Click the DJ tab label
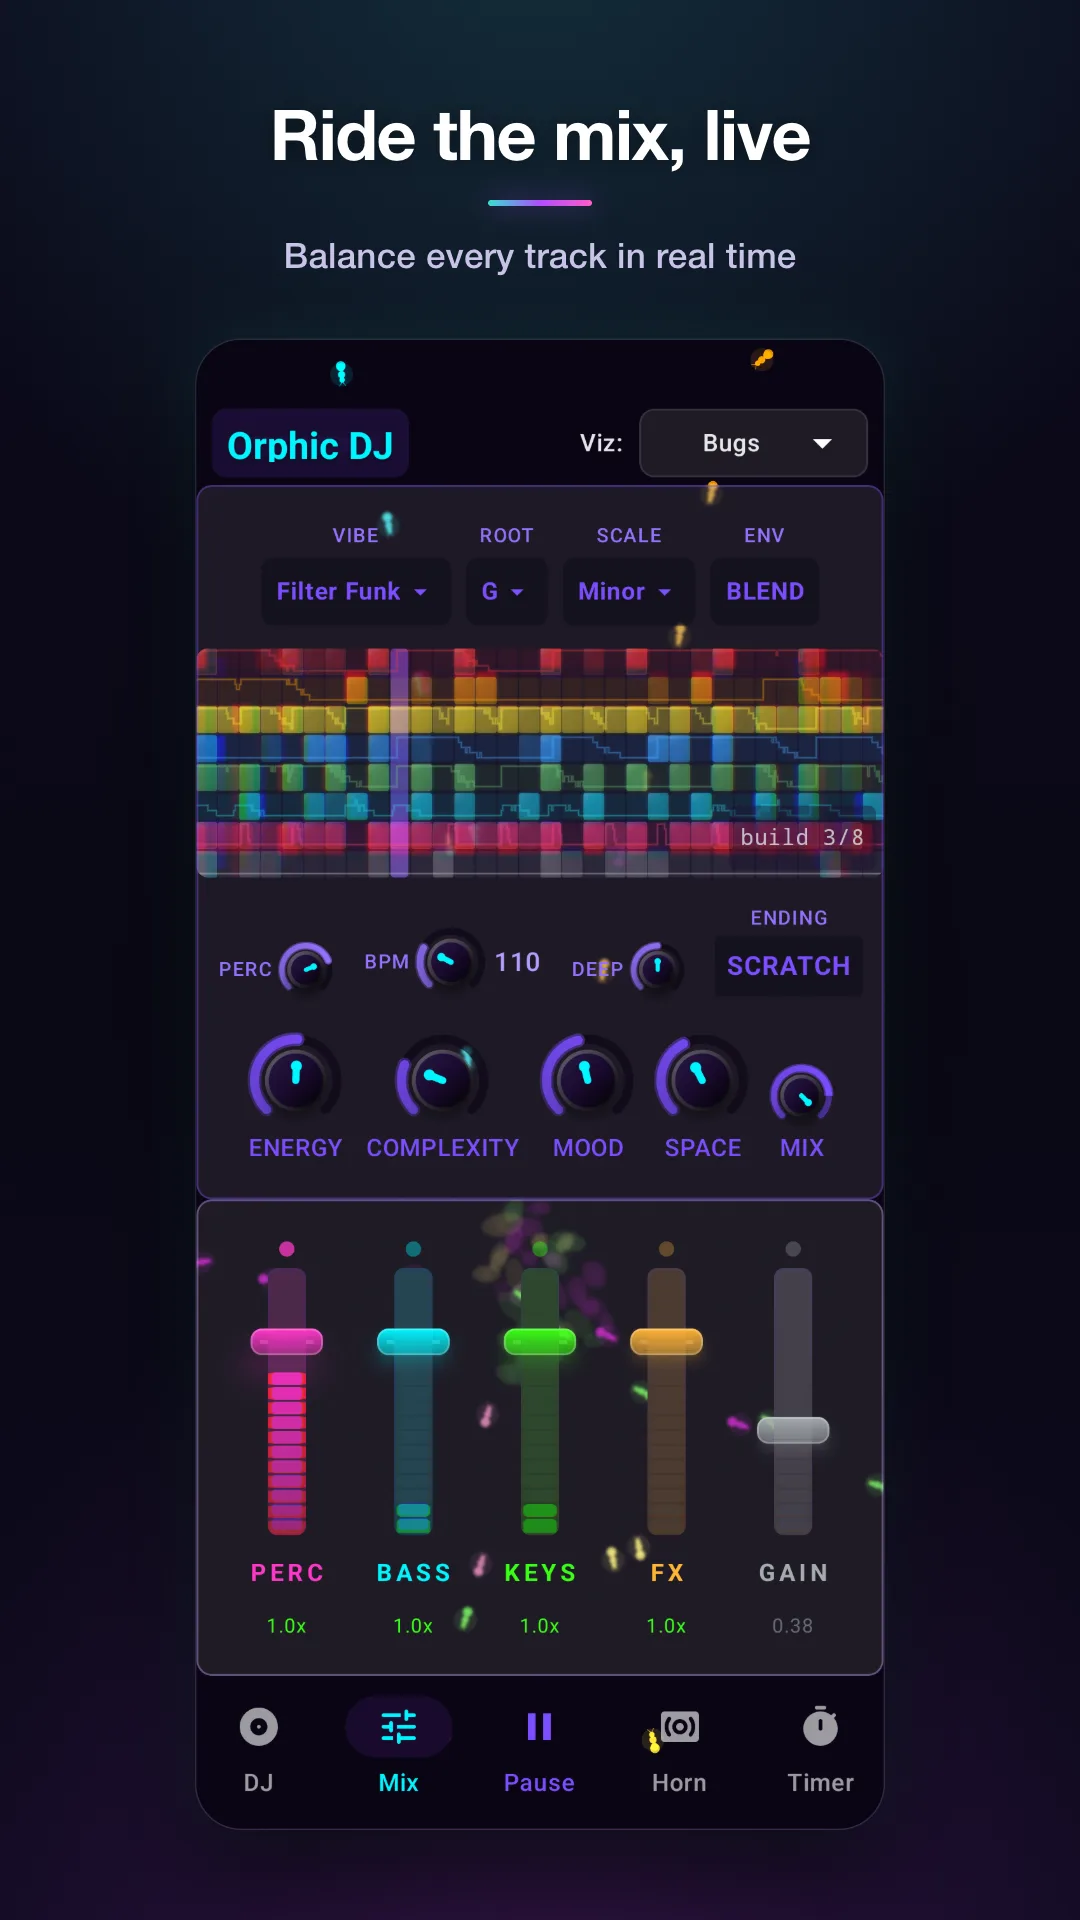The height and width of the screenshot is (1920, 1080). click(x=258, y=1783)
